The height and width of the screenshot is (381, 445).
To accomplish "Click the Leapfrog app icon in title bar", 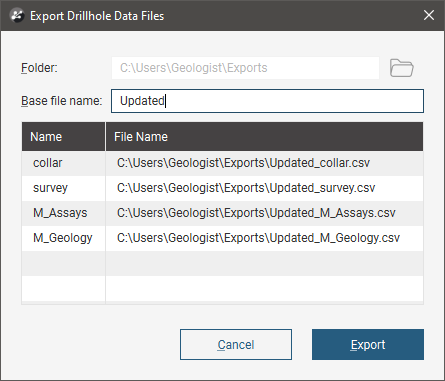I will [x=17, y=15].
